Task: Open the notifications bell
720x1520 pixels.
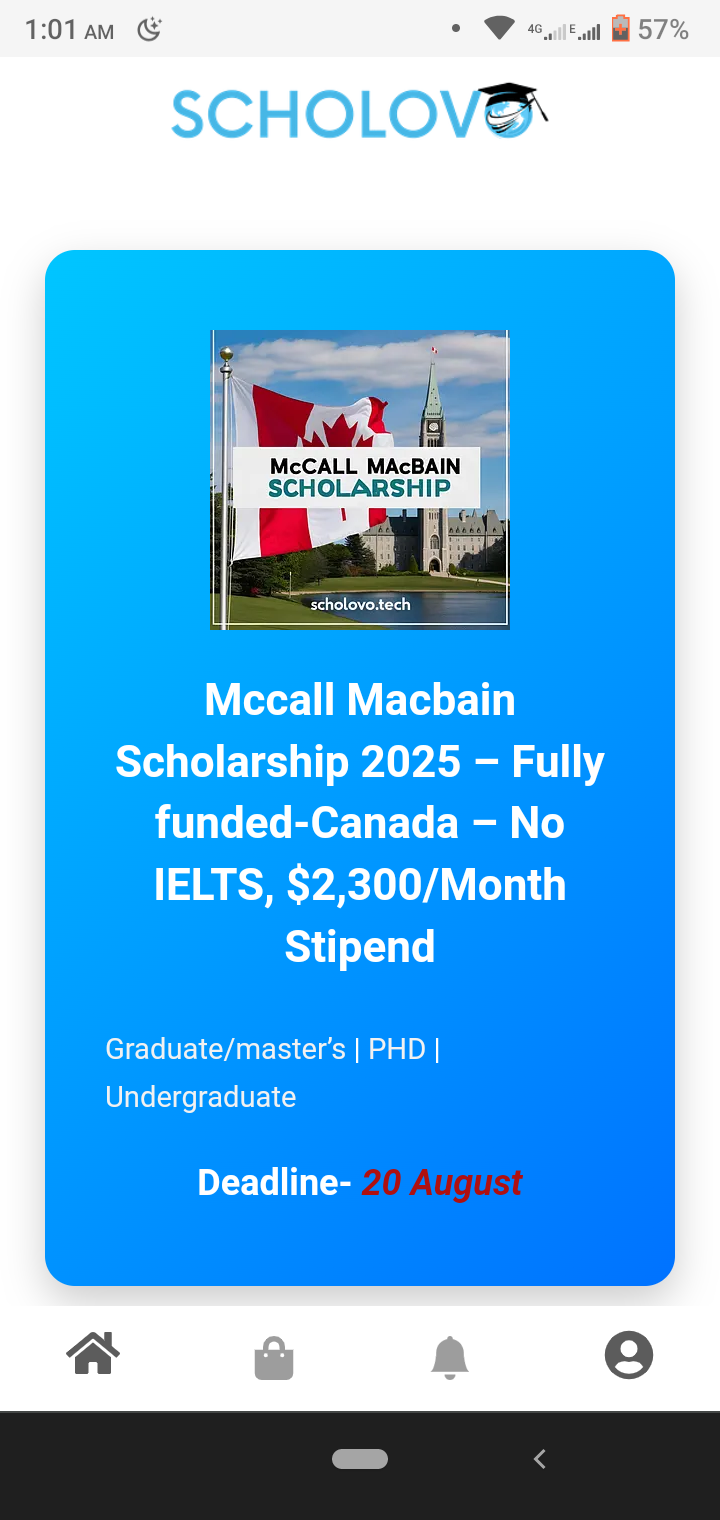Action: [x=450, y=1358]
